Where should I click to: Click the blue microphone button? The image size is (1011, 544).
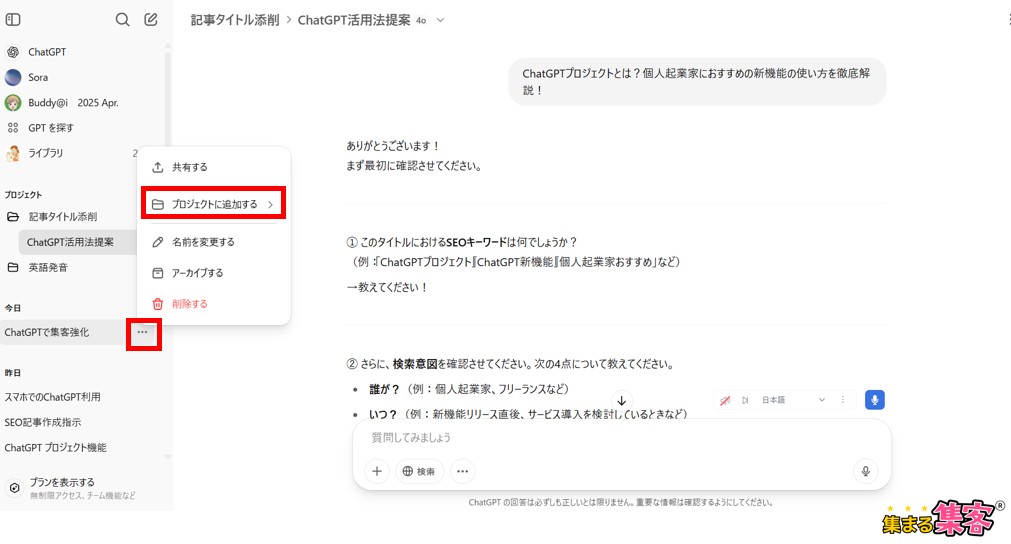(x=874, y=400)
